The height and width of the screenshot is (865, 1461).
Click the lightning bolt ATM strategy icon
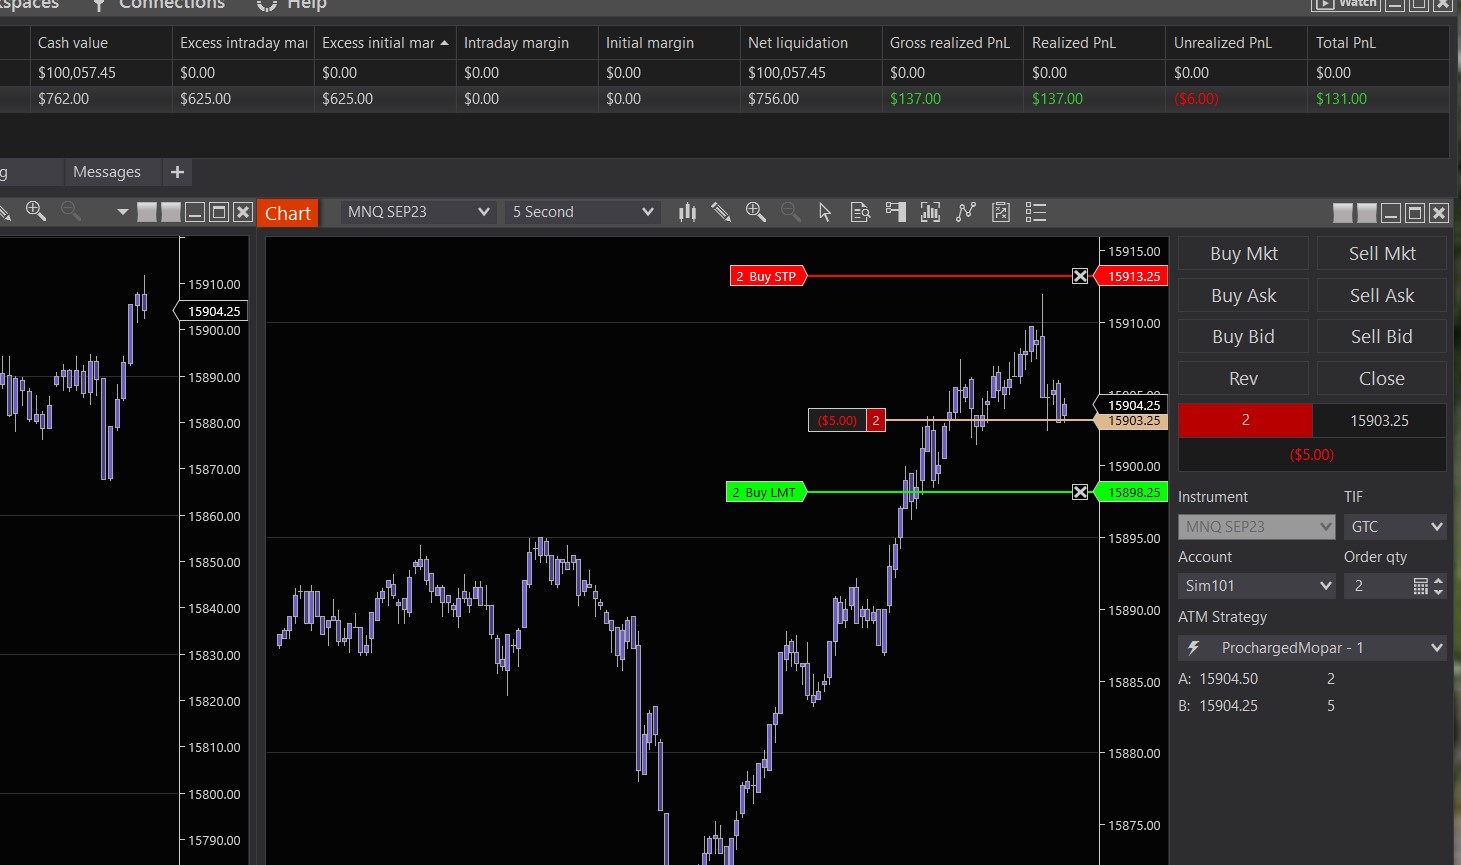pos(1193,648)
